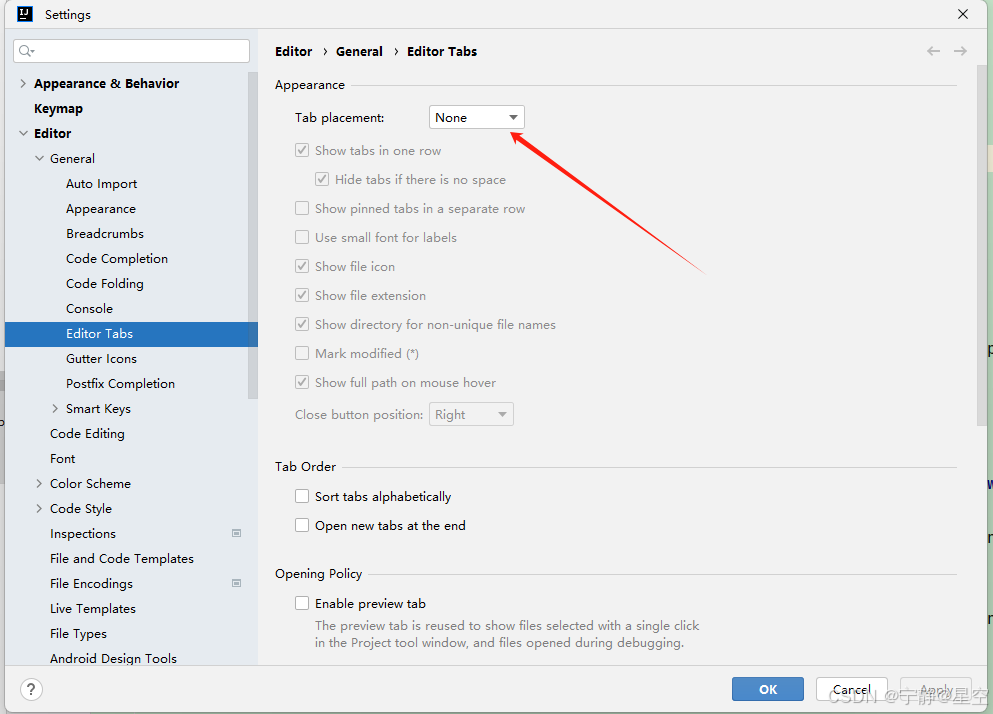Open Auto Import settings page
The image size is (993, 714).
[x=101, y=184]
